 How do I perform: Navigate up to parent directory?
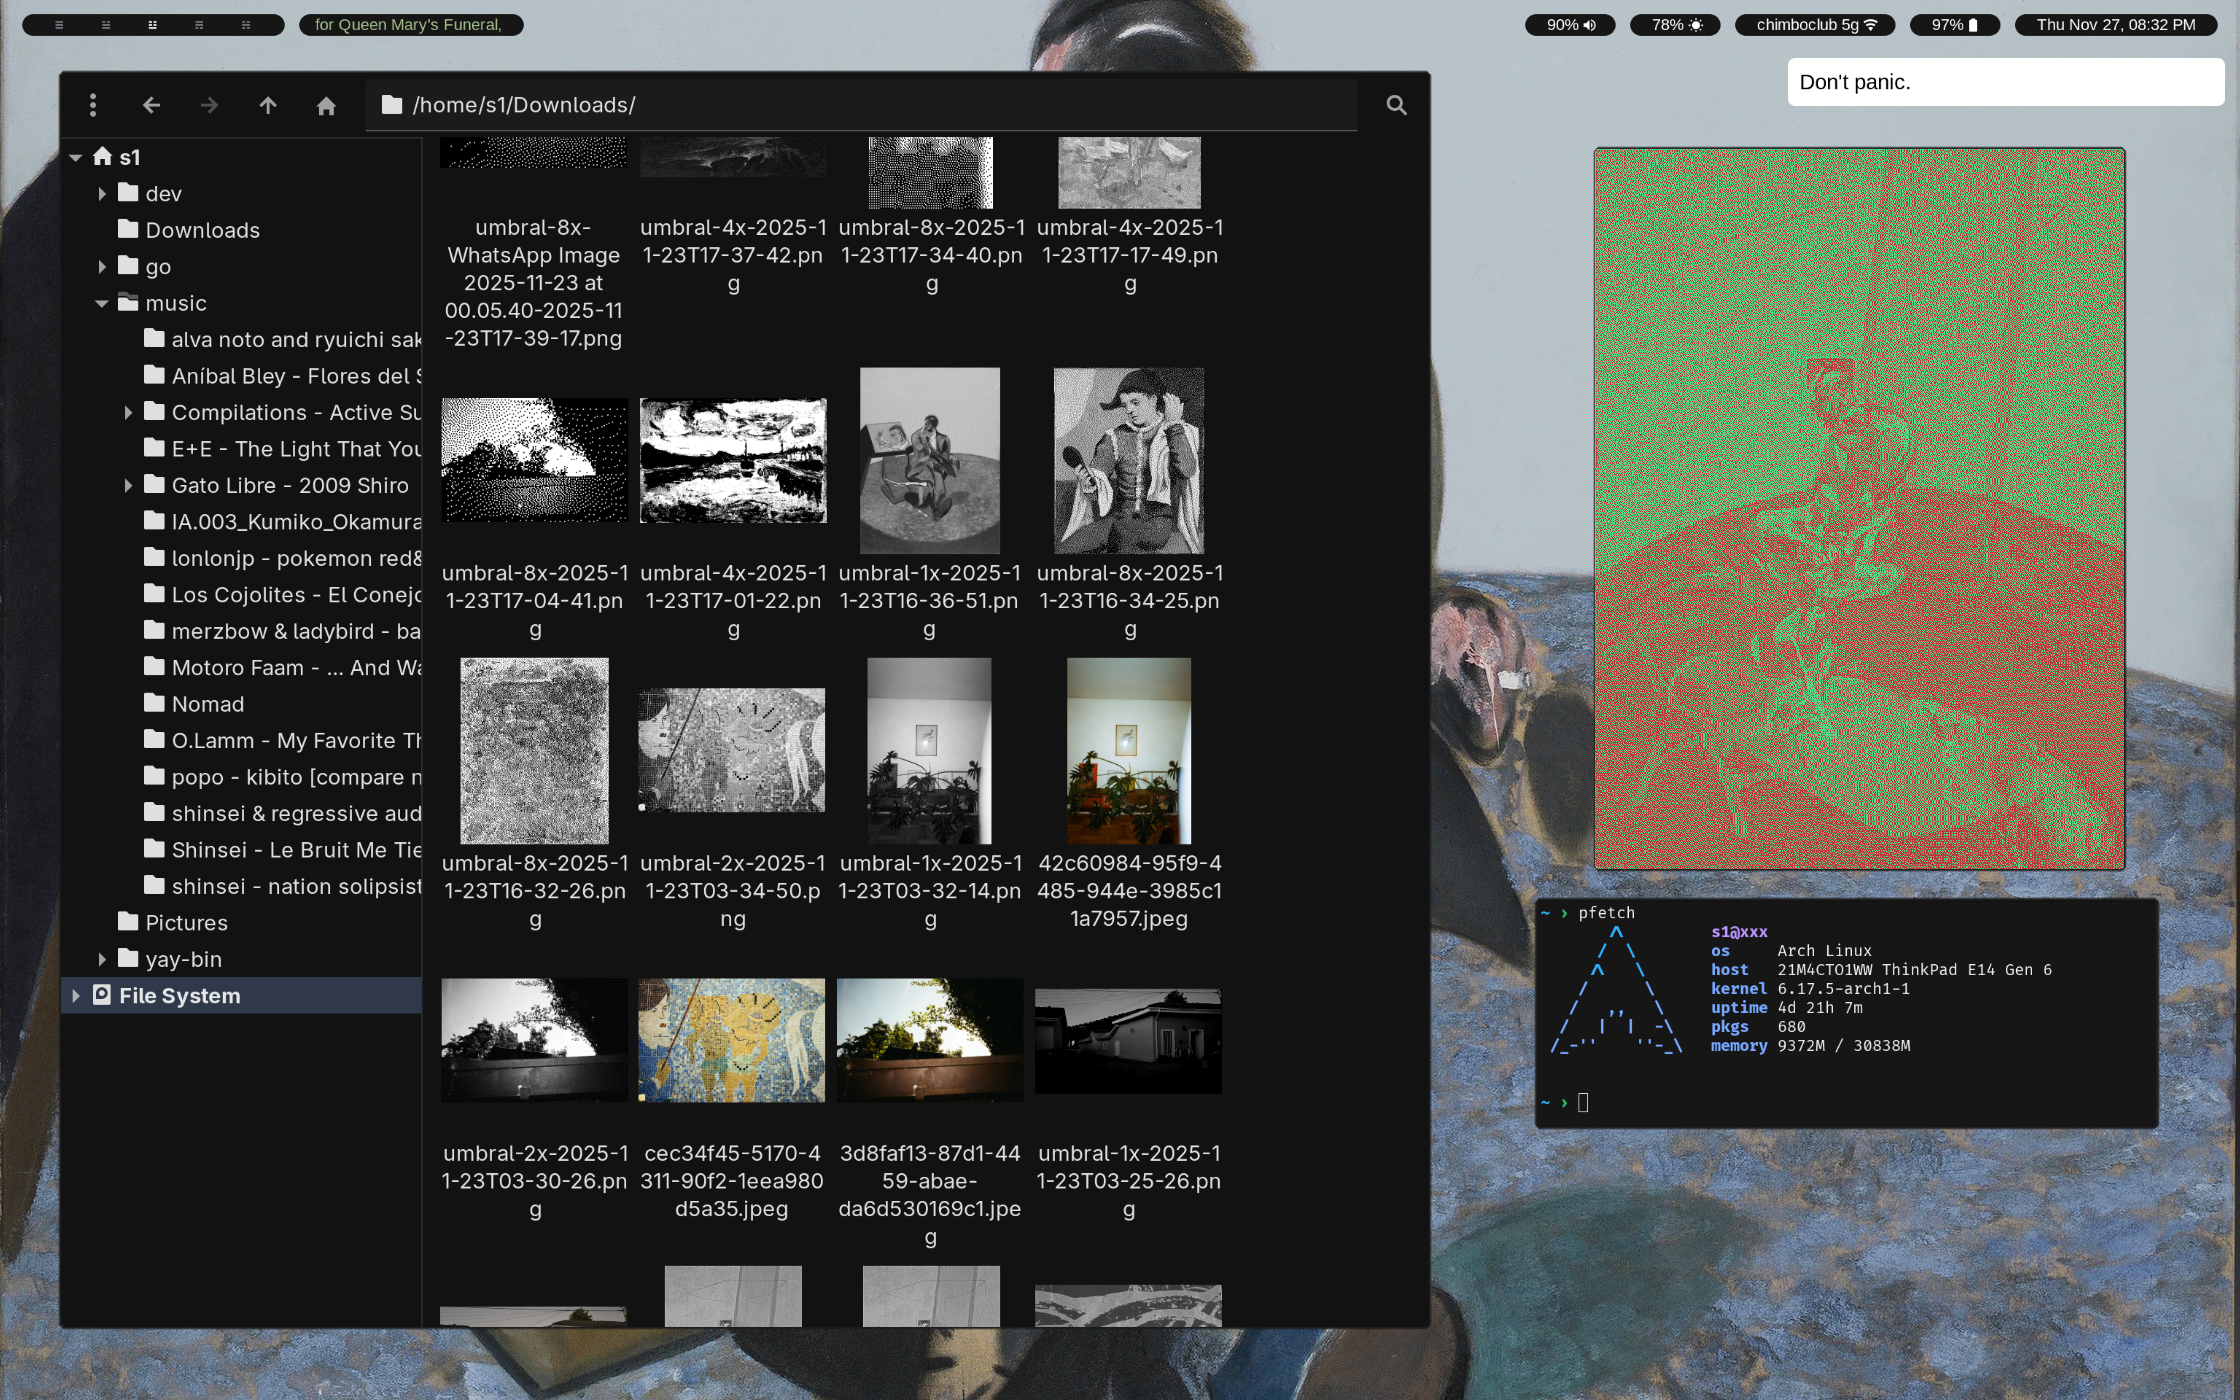click(x=268, y=105)
